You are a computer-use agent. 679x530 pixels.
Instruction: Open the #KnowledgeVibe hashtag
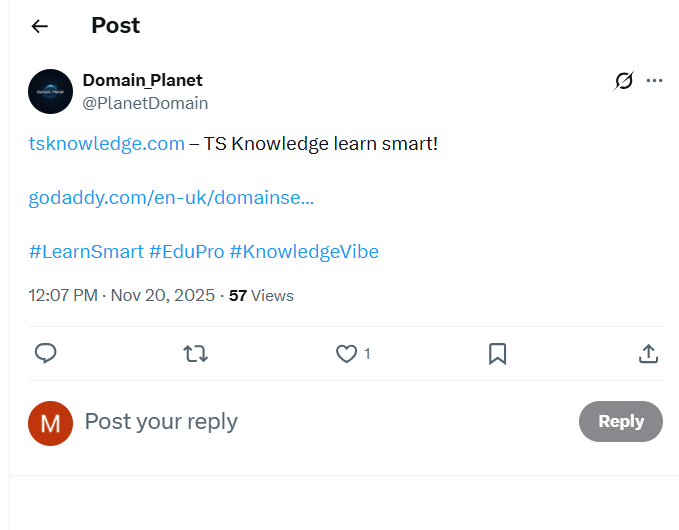click(x=304, y=251)
